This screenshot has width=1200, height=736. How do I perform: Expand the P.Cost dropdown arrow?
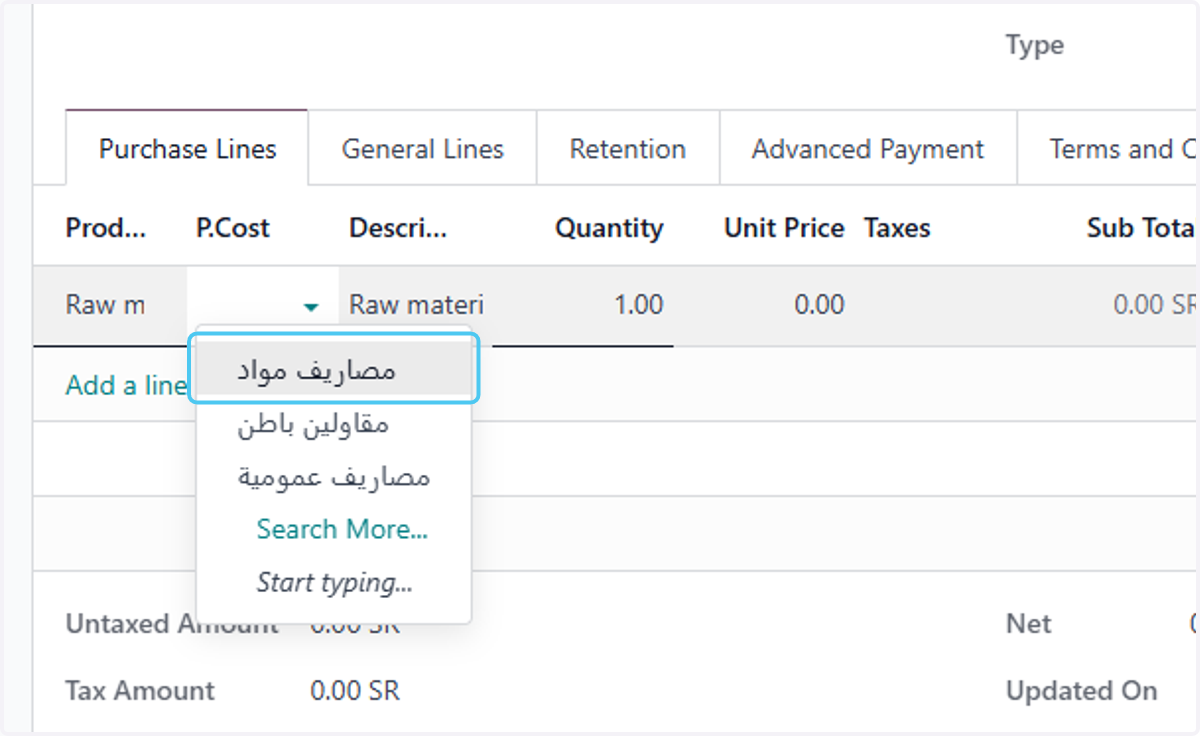tap(312, 307)
